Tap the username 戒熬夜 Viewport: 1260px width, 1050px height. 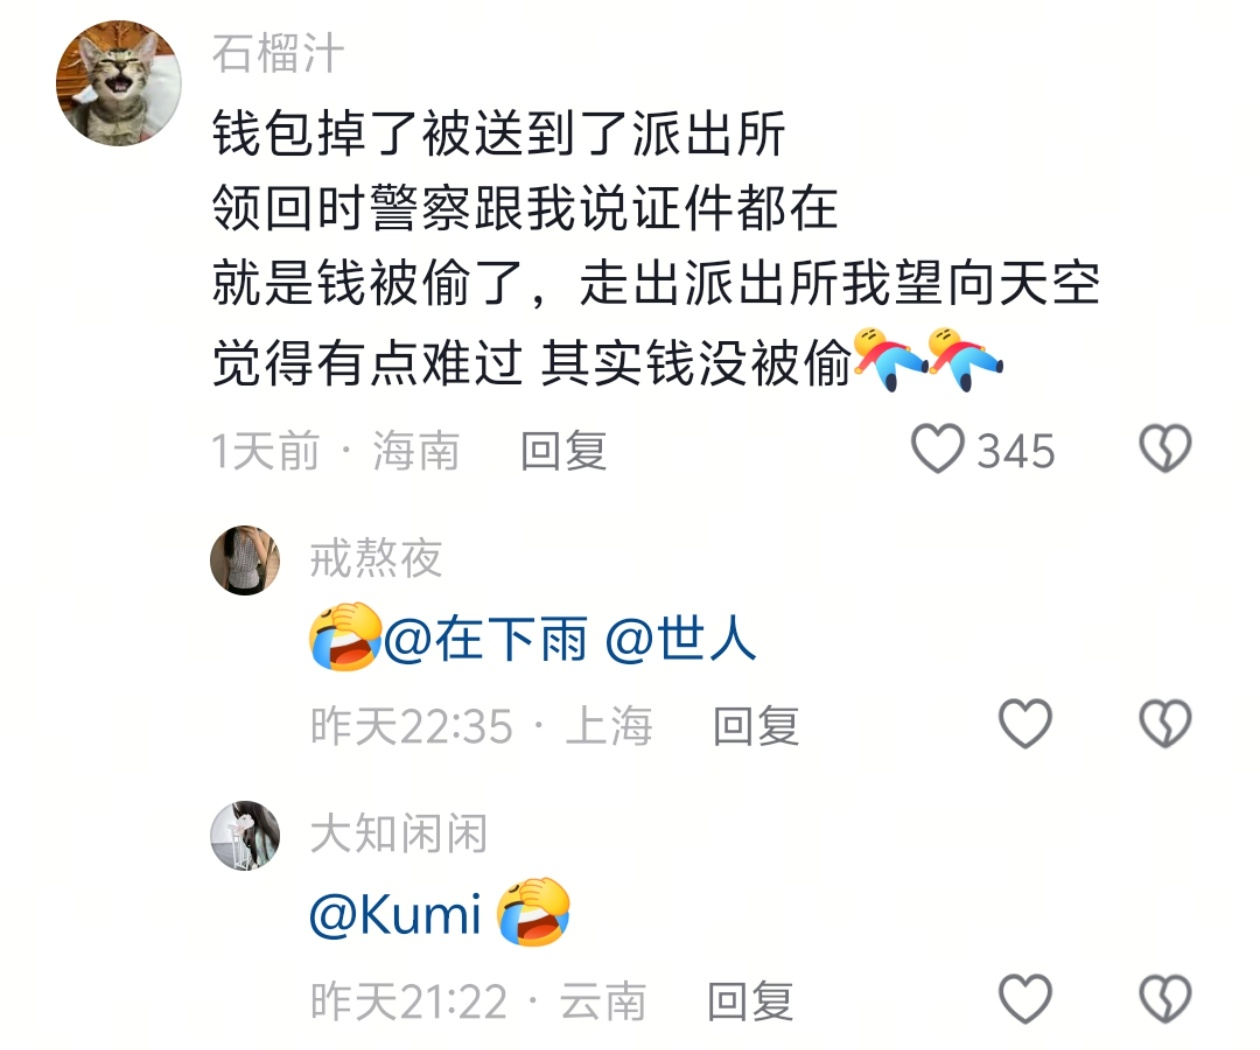click(x=376, y=558)
